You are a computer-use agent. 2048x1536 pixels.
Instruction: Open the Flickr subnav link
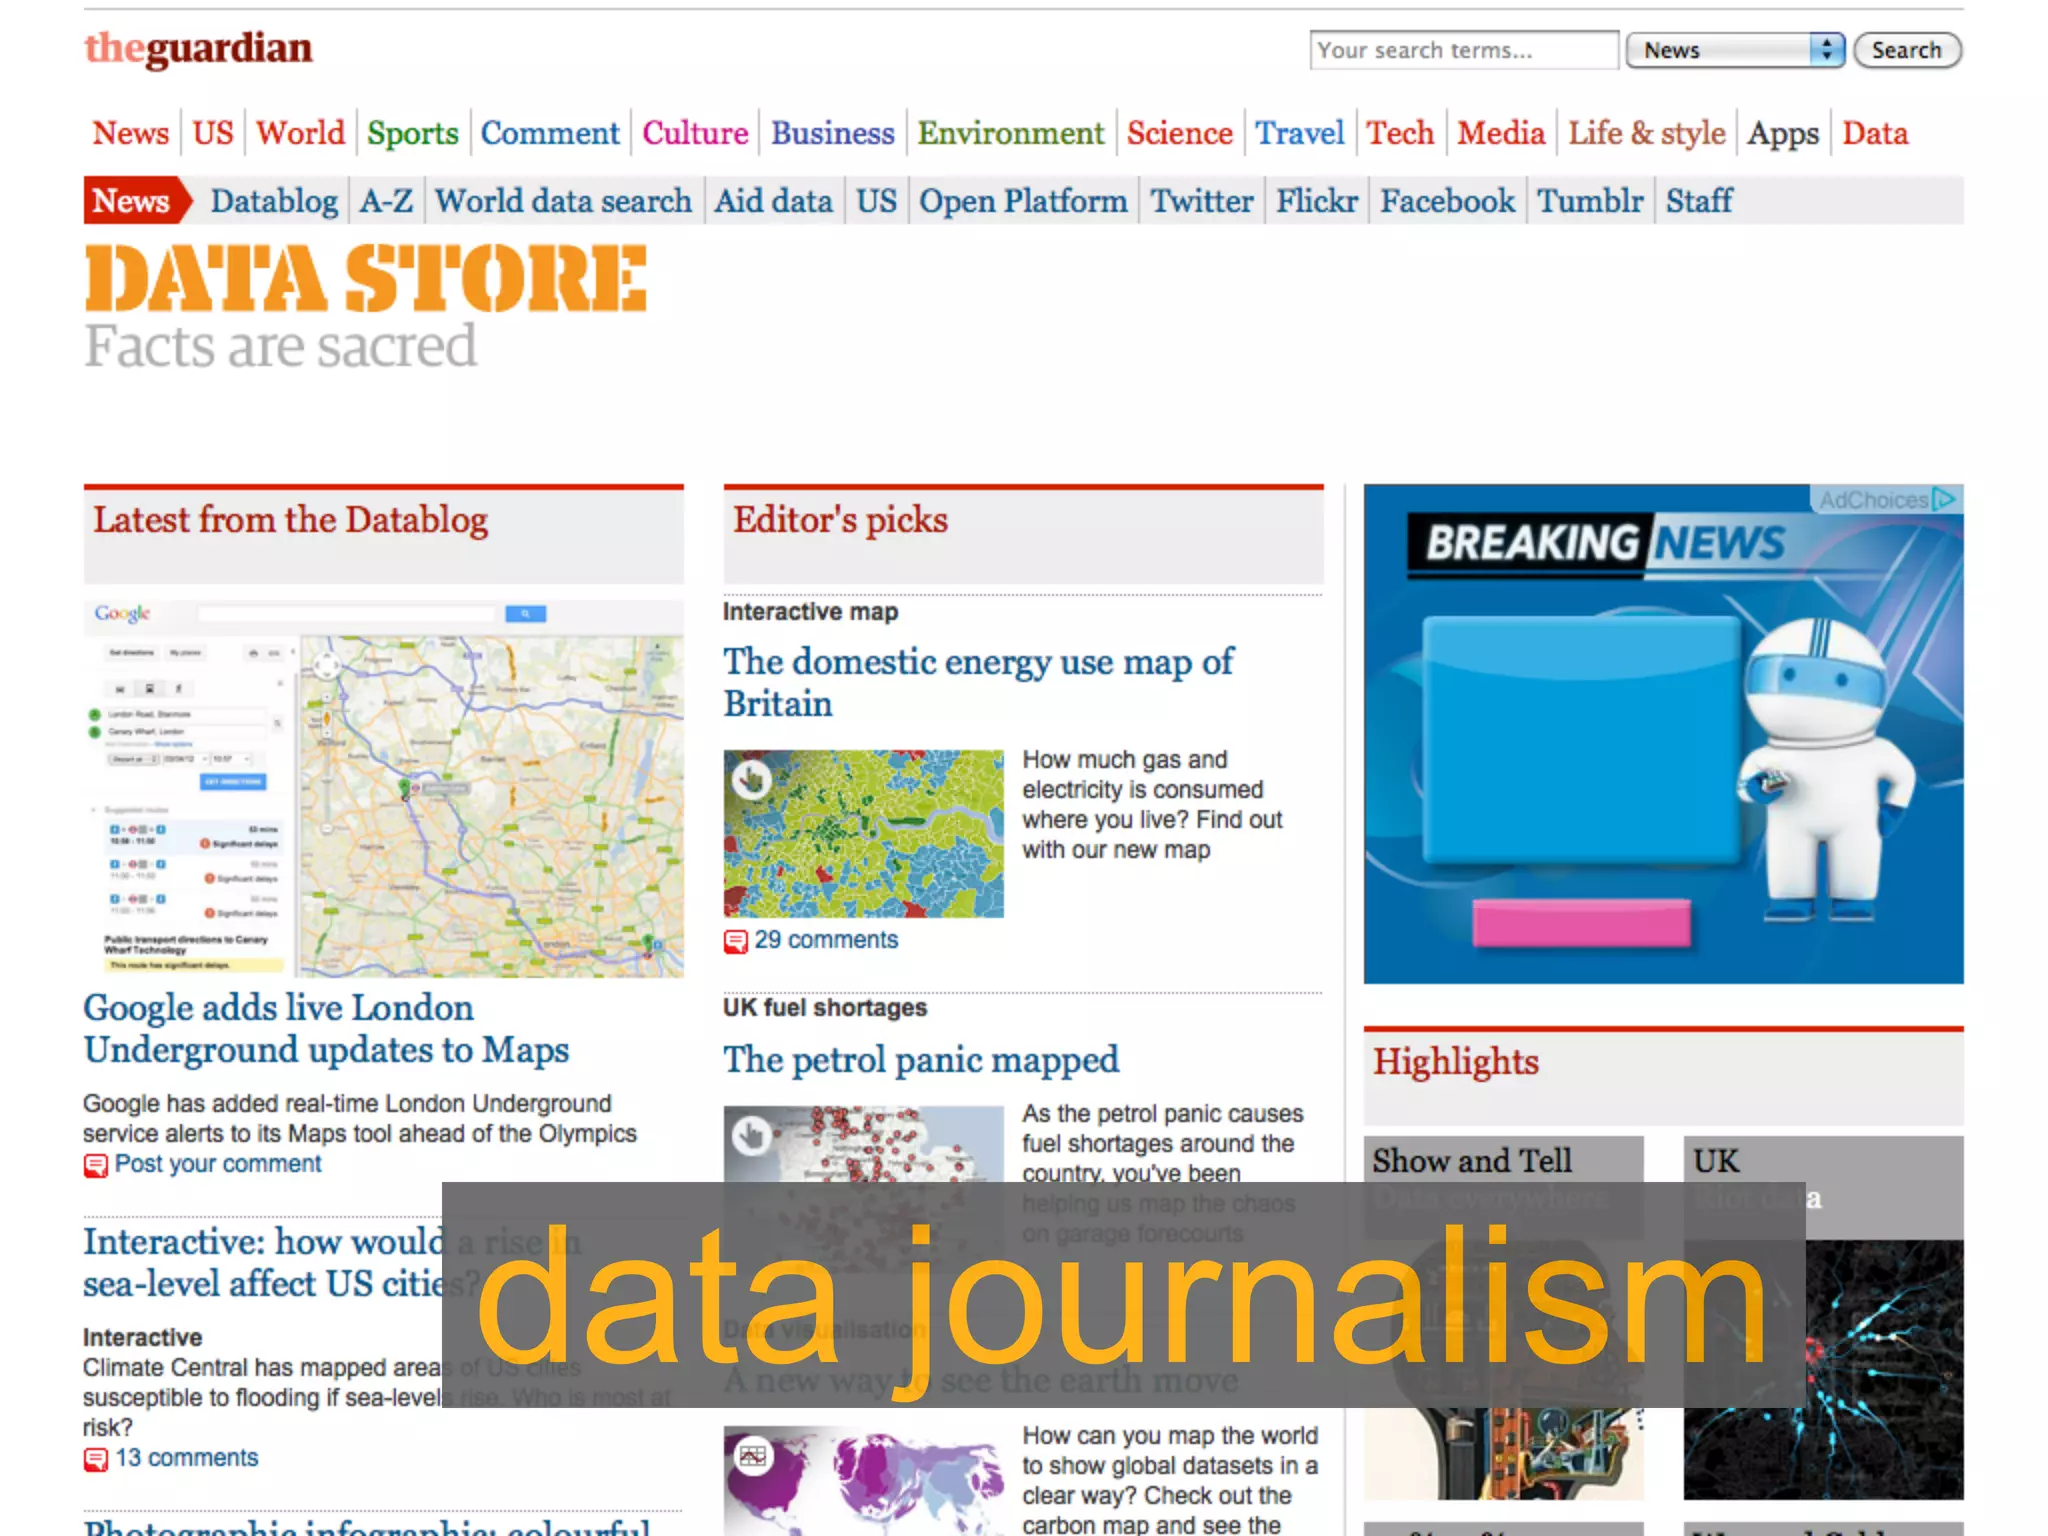pyautogui.click(x=1317, y=201)
